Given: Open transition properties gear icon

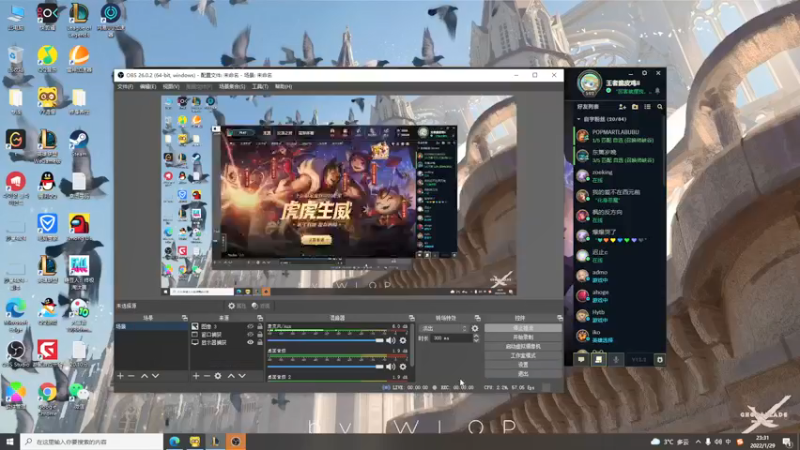Looking at the screenshot, I should [x=475, y=329].
